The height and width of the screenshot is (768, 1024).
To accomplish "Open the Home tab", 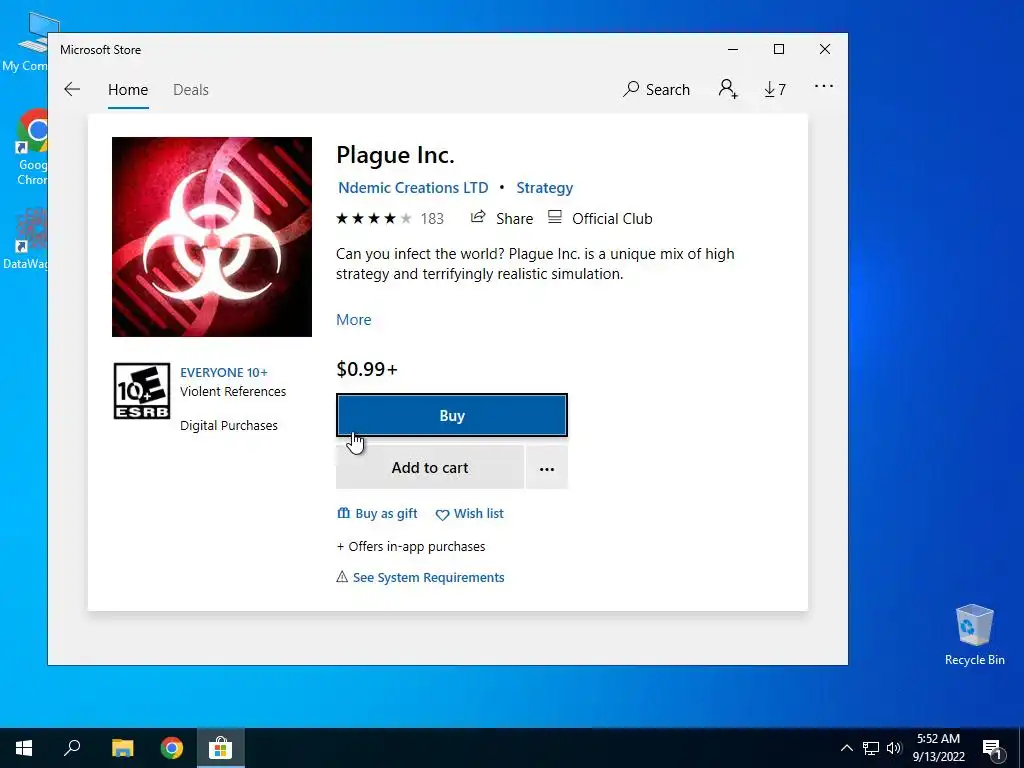I will [x=128, y=89].
